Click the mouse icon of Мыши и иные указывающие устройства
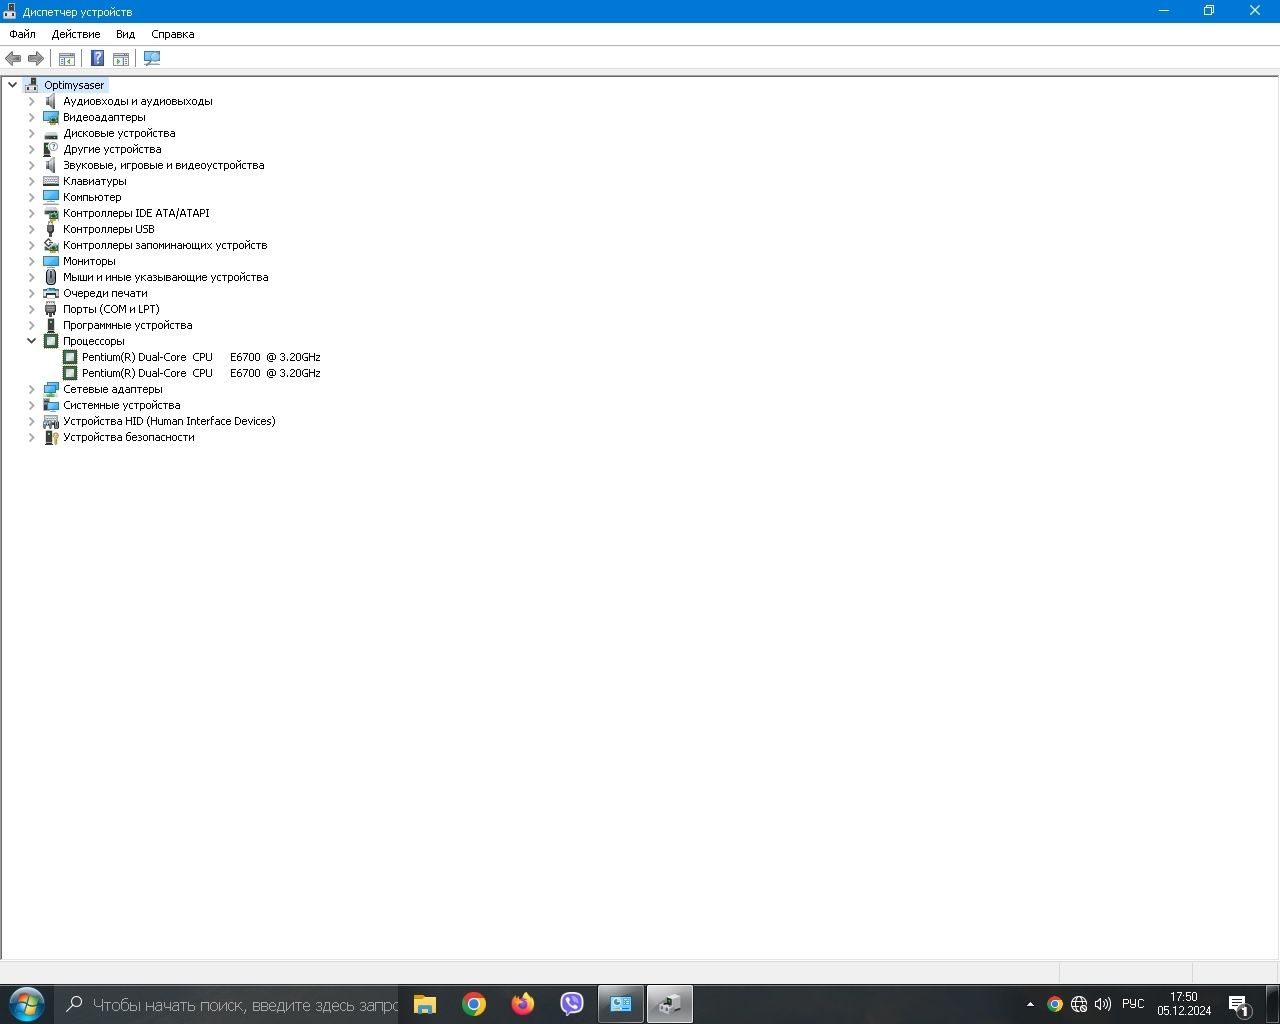This screenshot has width=1280, height=1024. tap(51, 277)
